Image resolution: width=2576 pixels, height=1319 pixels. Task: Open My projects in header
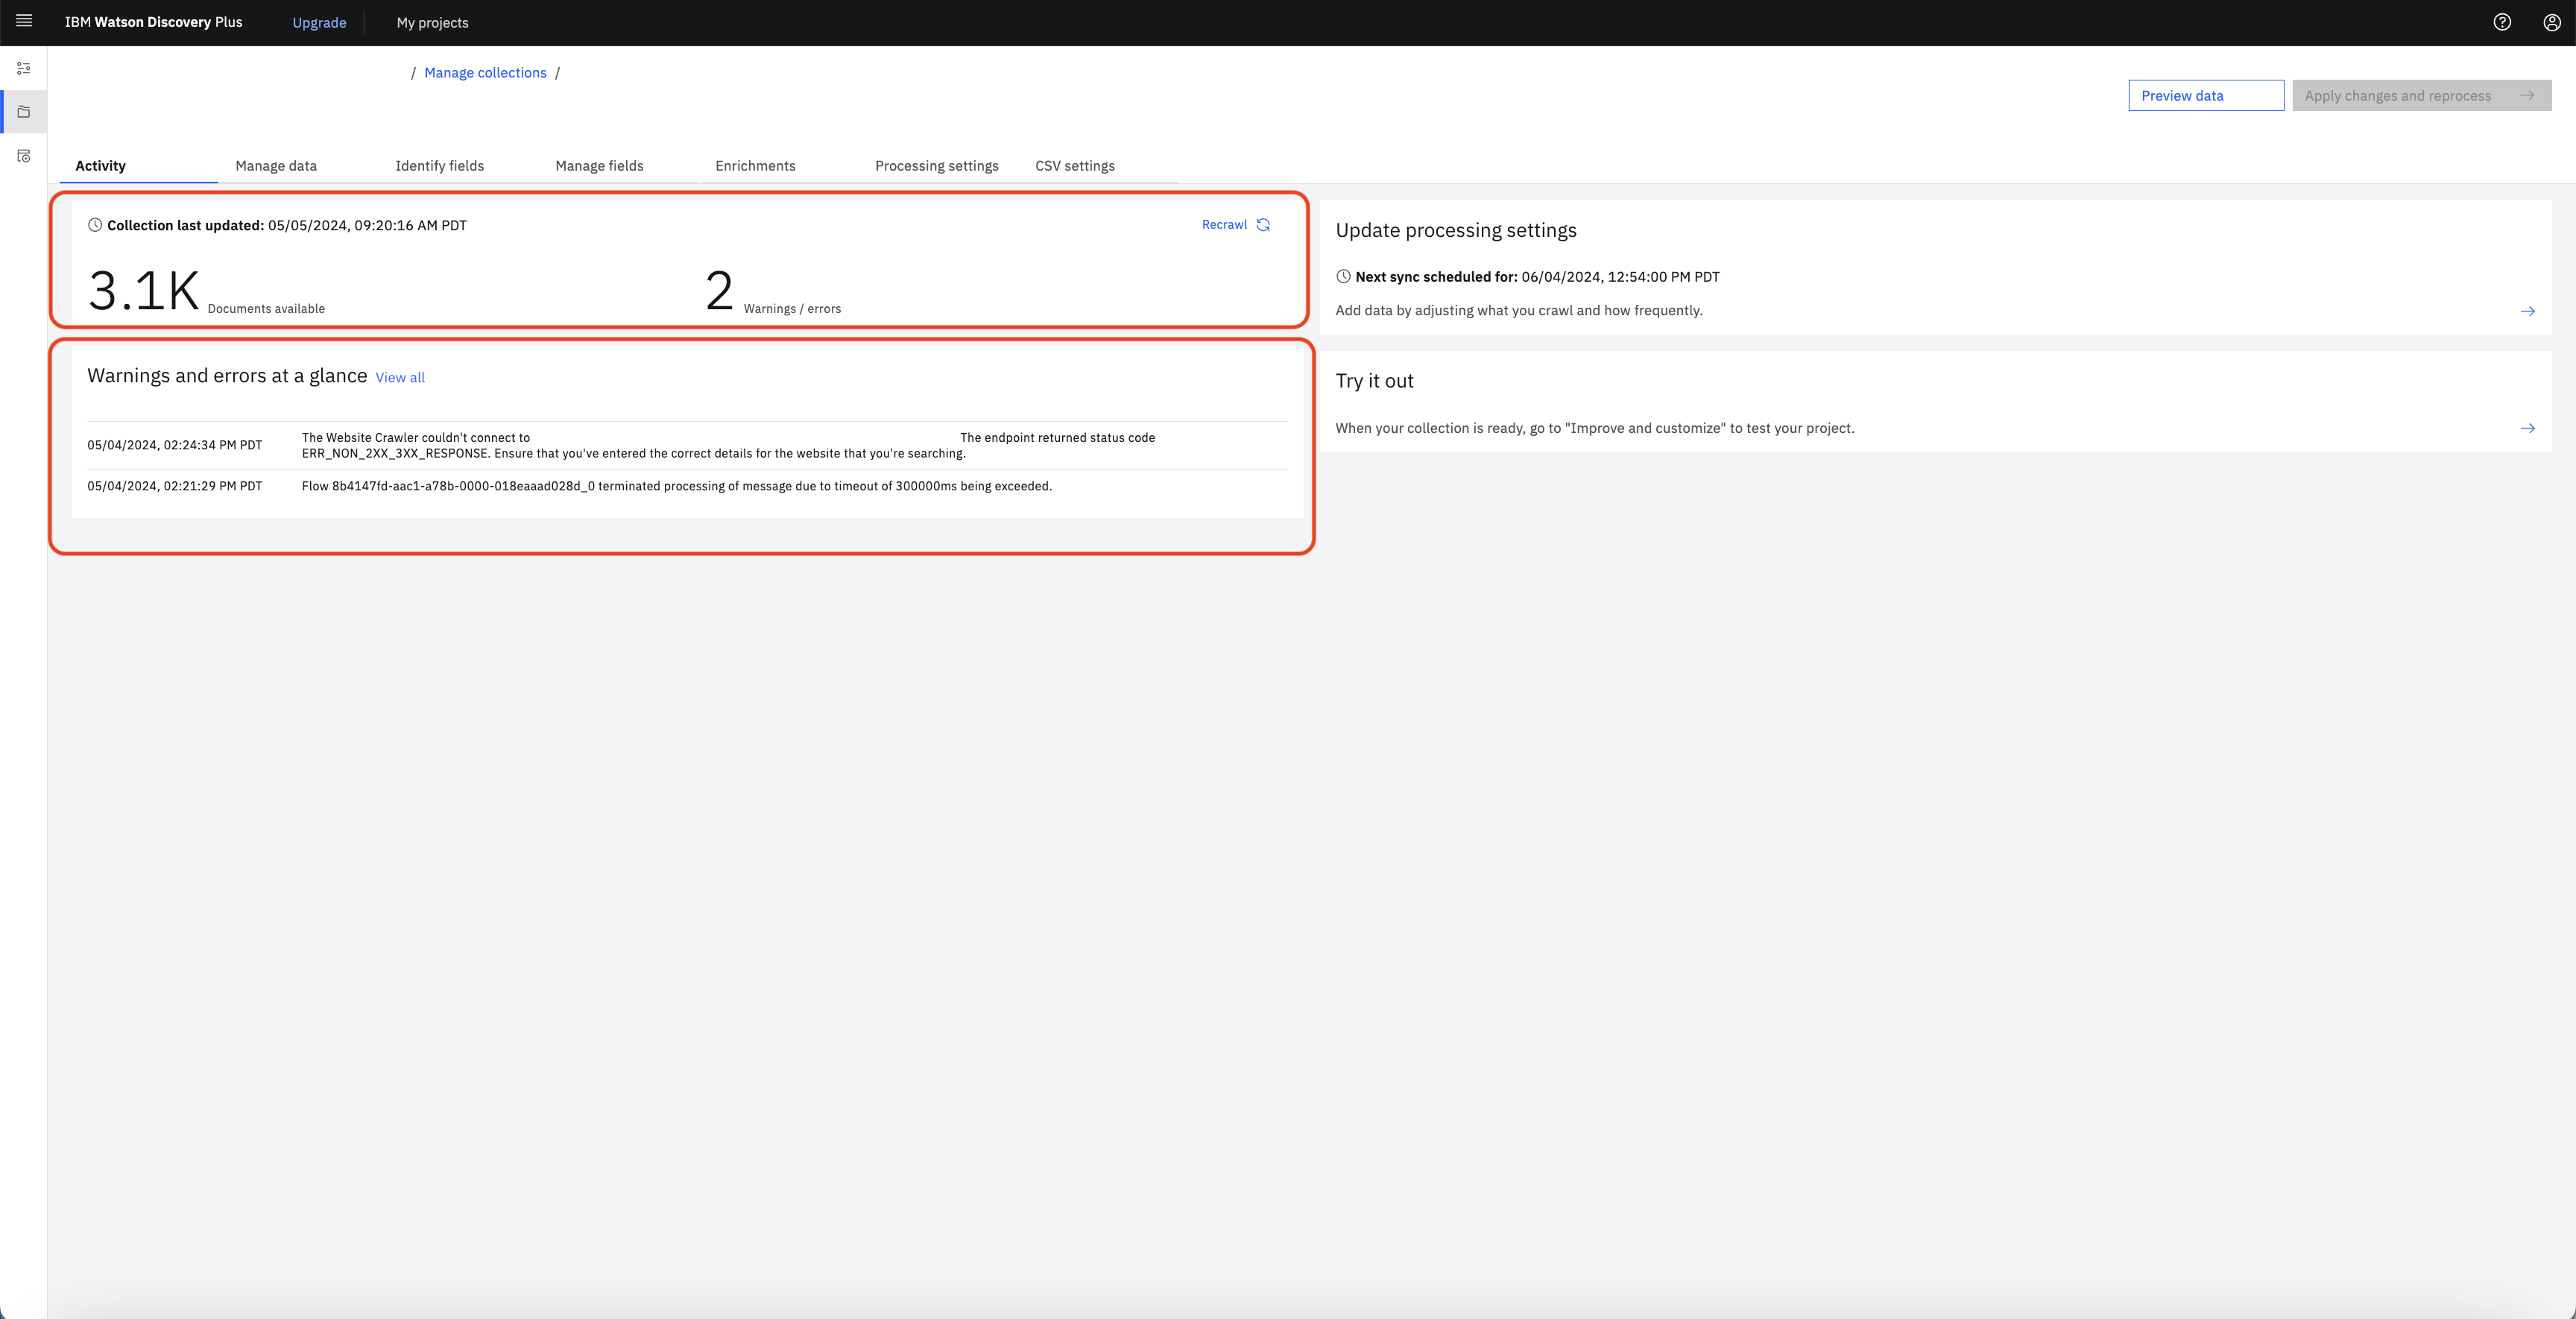pyautogui.click(x=432, y=23)
